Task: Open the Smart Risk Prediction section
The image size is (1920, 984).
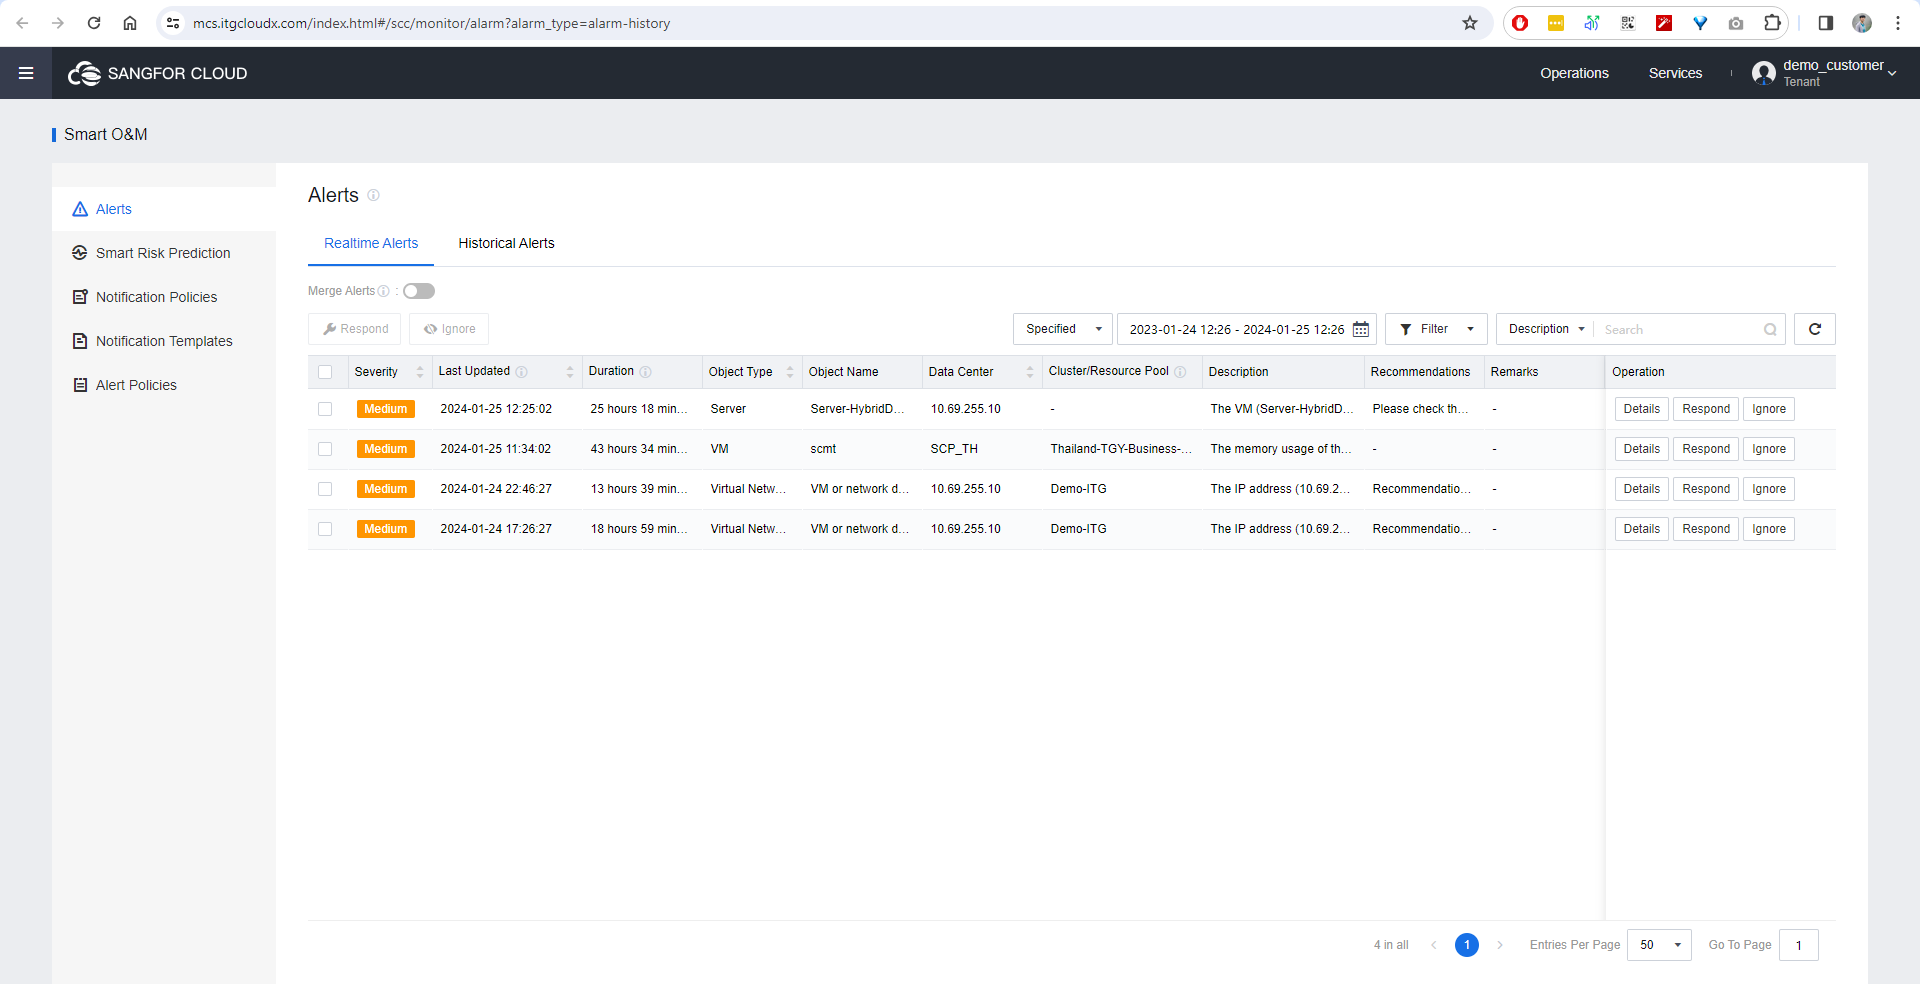Action: [x=162, y=253]
